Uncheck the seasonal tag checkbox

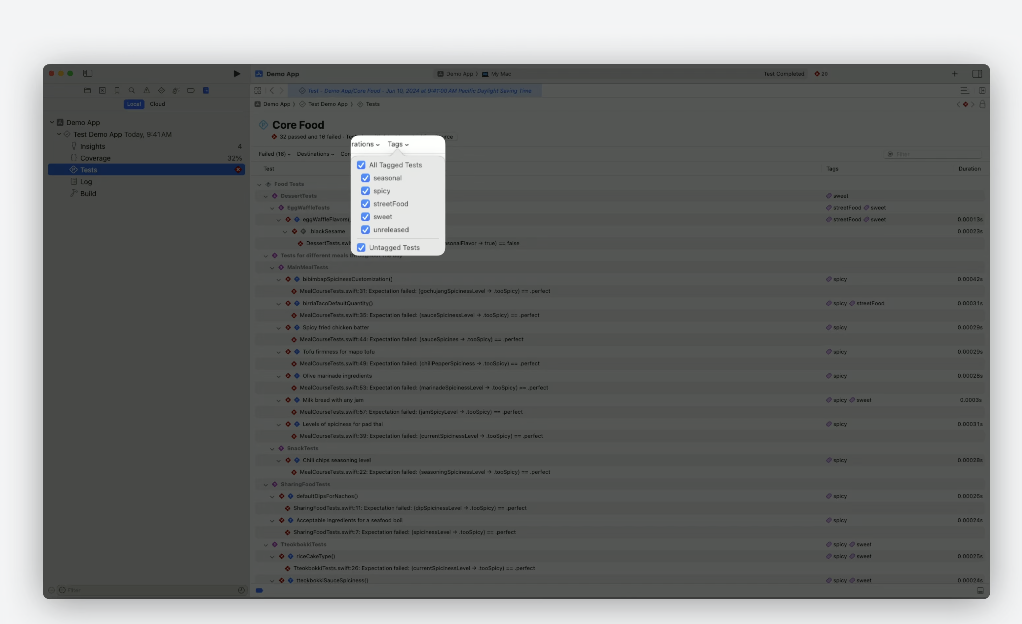[x=366, y=178]
